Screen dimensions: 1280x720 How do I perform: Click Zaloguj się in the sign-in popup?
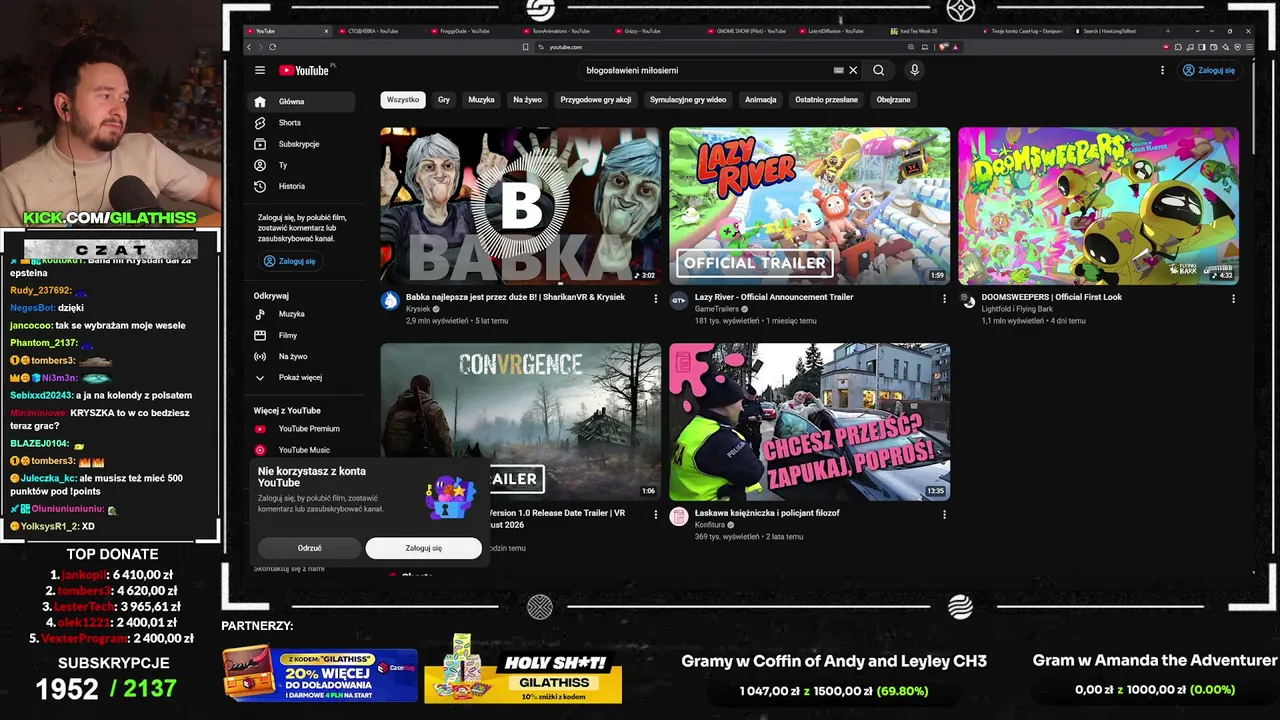(x=423, y=548)
